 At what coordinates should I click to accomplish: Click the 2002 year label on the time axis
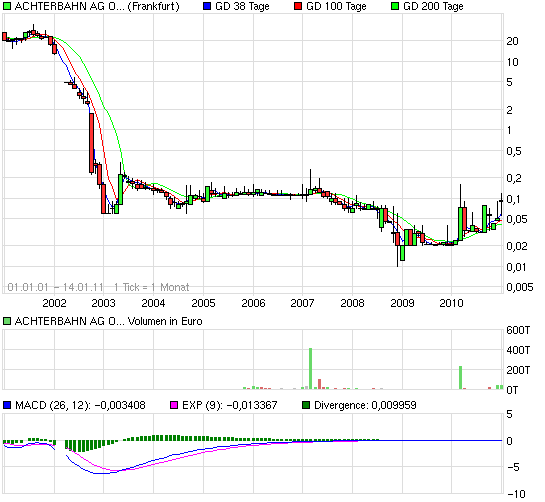[54, 303]
